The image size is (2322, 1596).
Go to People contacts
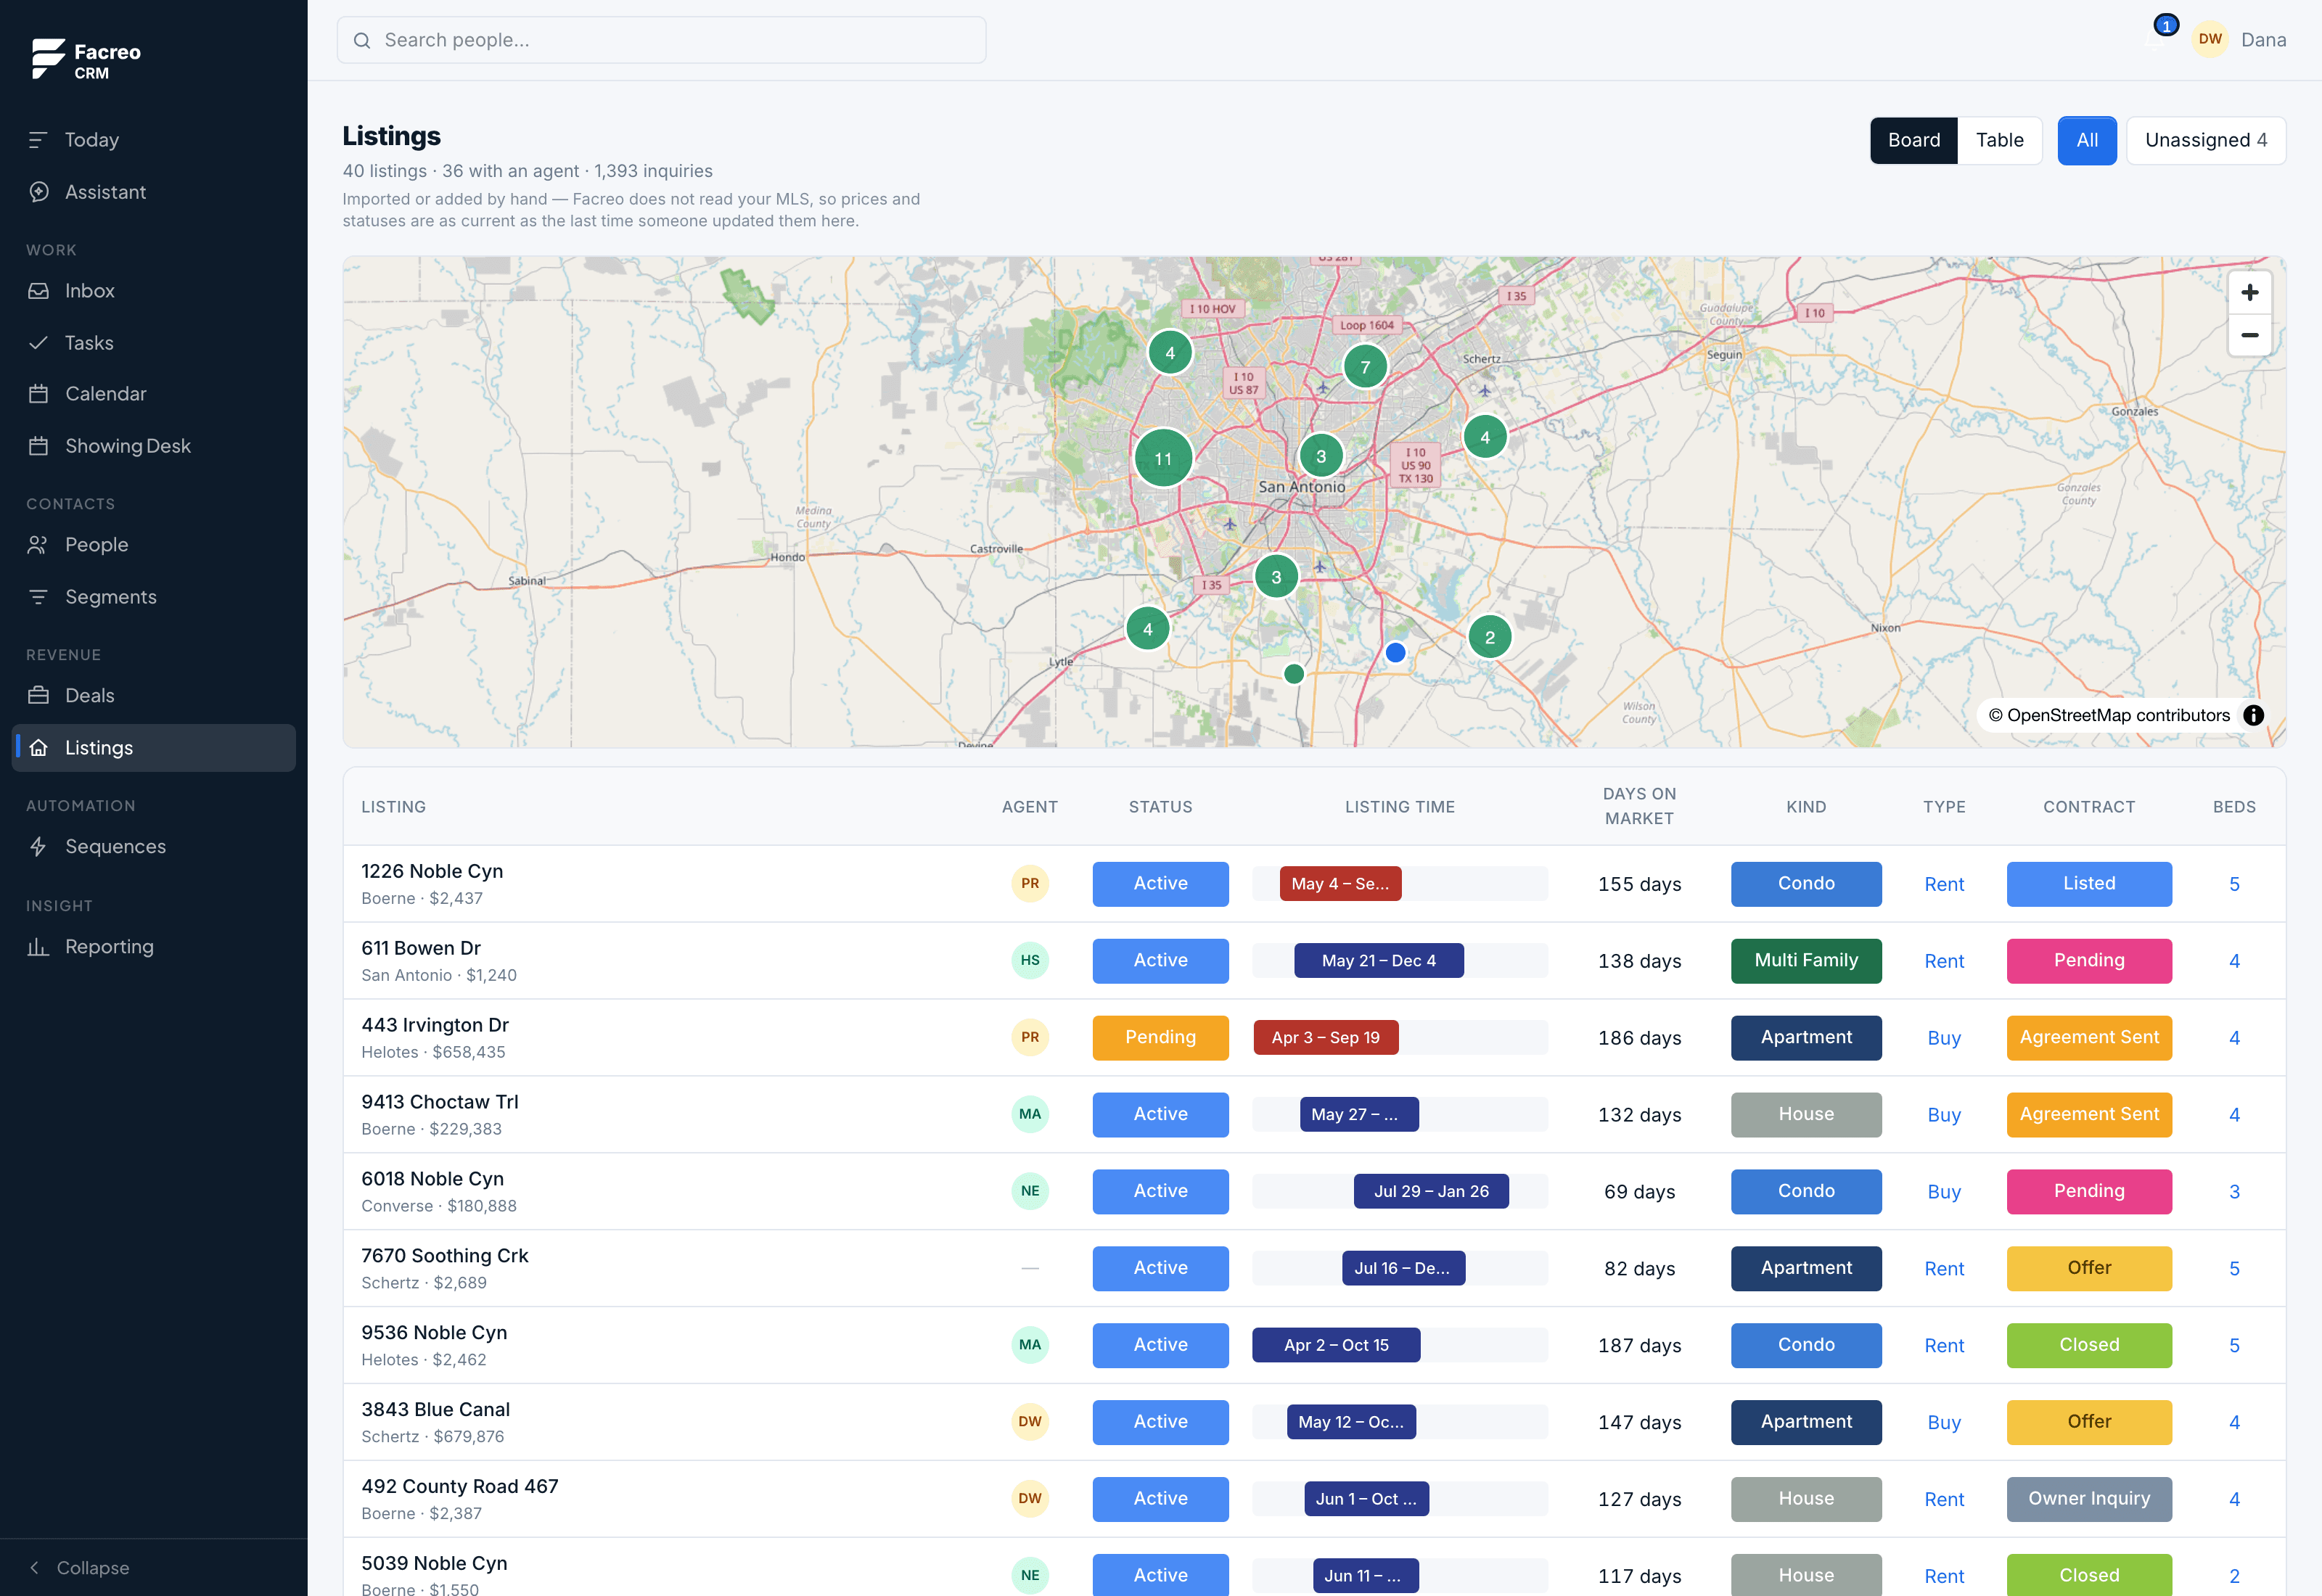153,545
